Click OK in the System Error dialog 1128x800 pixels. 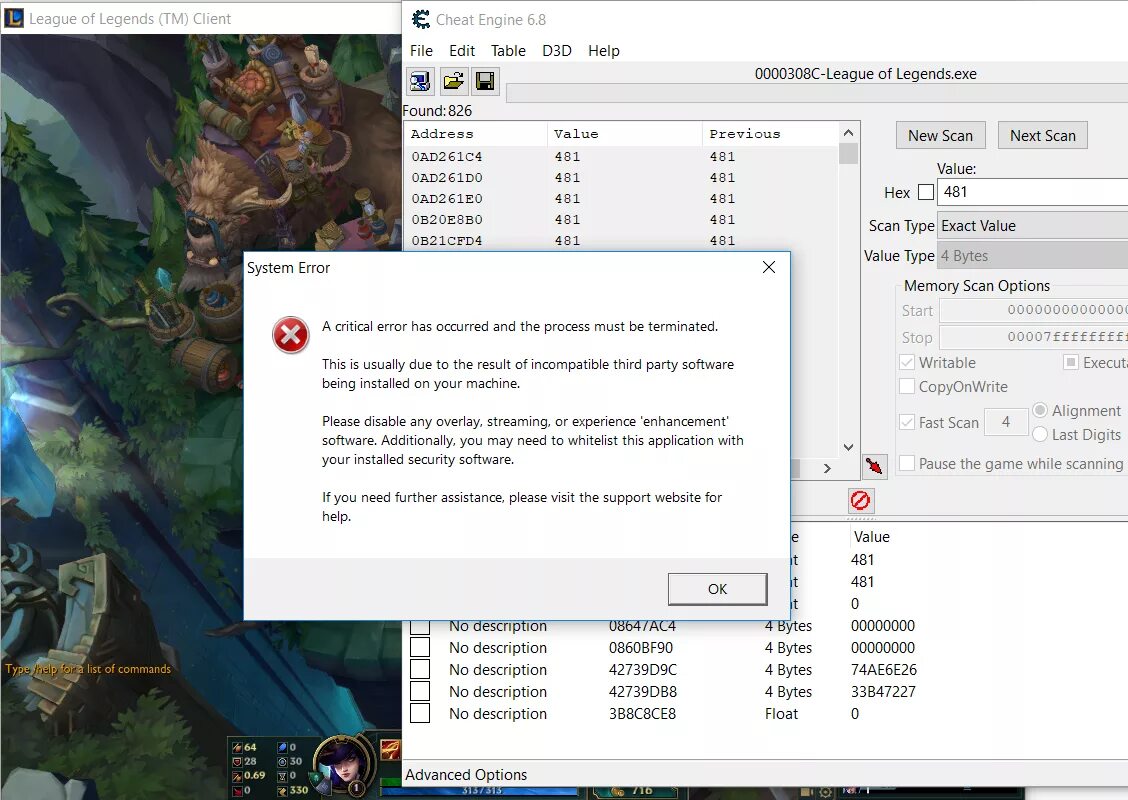[x=717, y=588]
